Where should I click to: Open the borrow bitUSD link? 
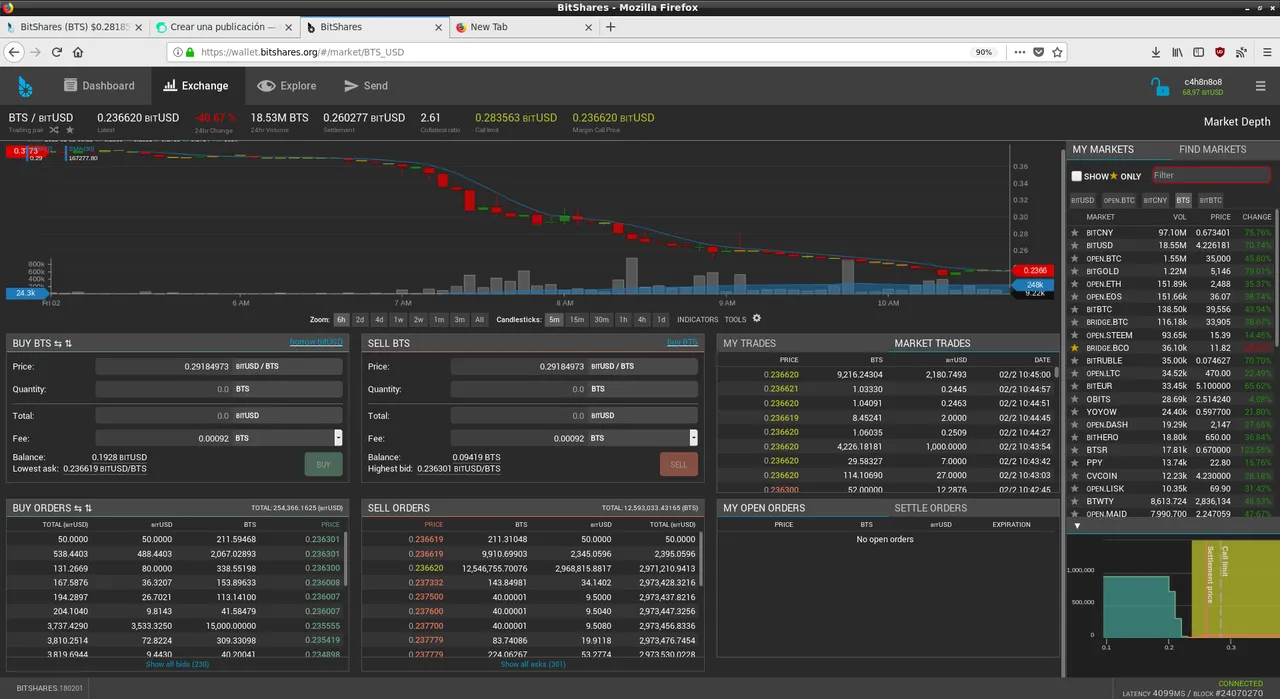click(x=316, y=342)
